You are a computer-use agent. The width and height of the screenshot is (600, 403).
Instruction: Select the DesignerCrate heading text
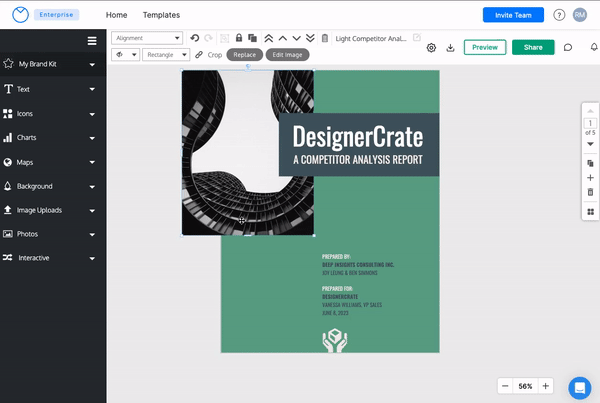[x=358, y=137]
